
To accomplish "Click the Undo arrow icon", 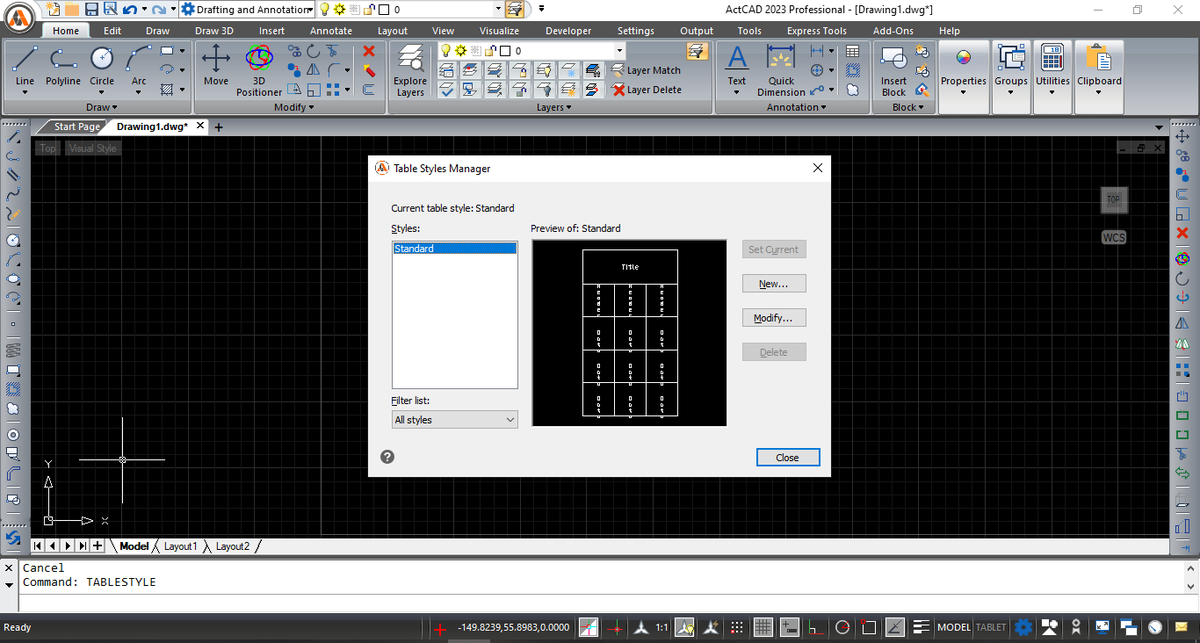I will tap(131, 9).
